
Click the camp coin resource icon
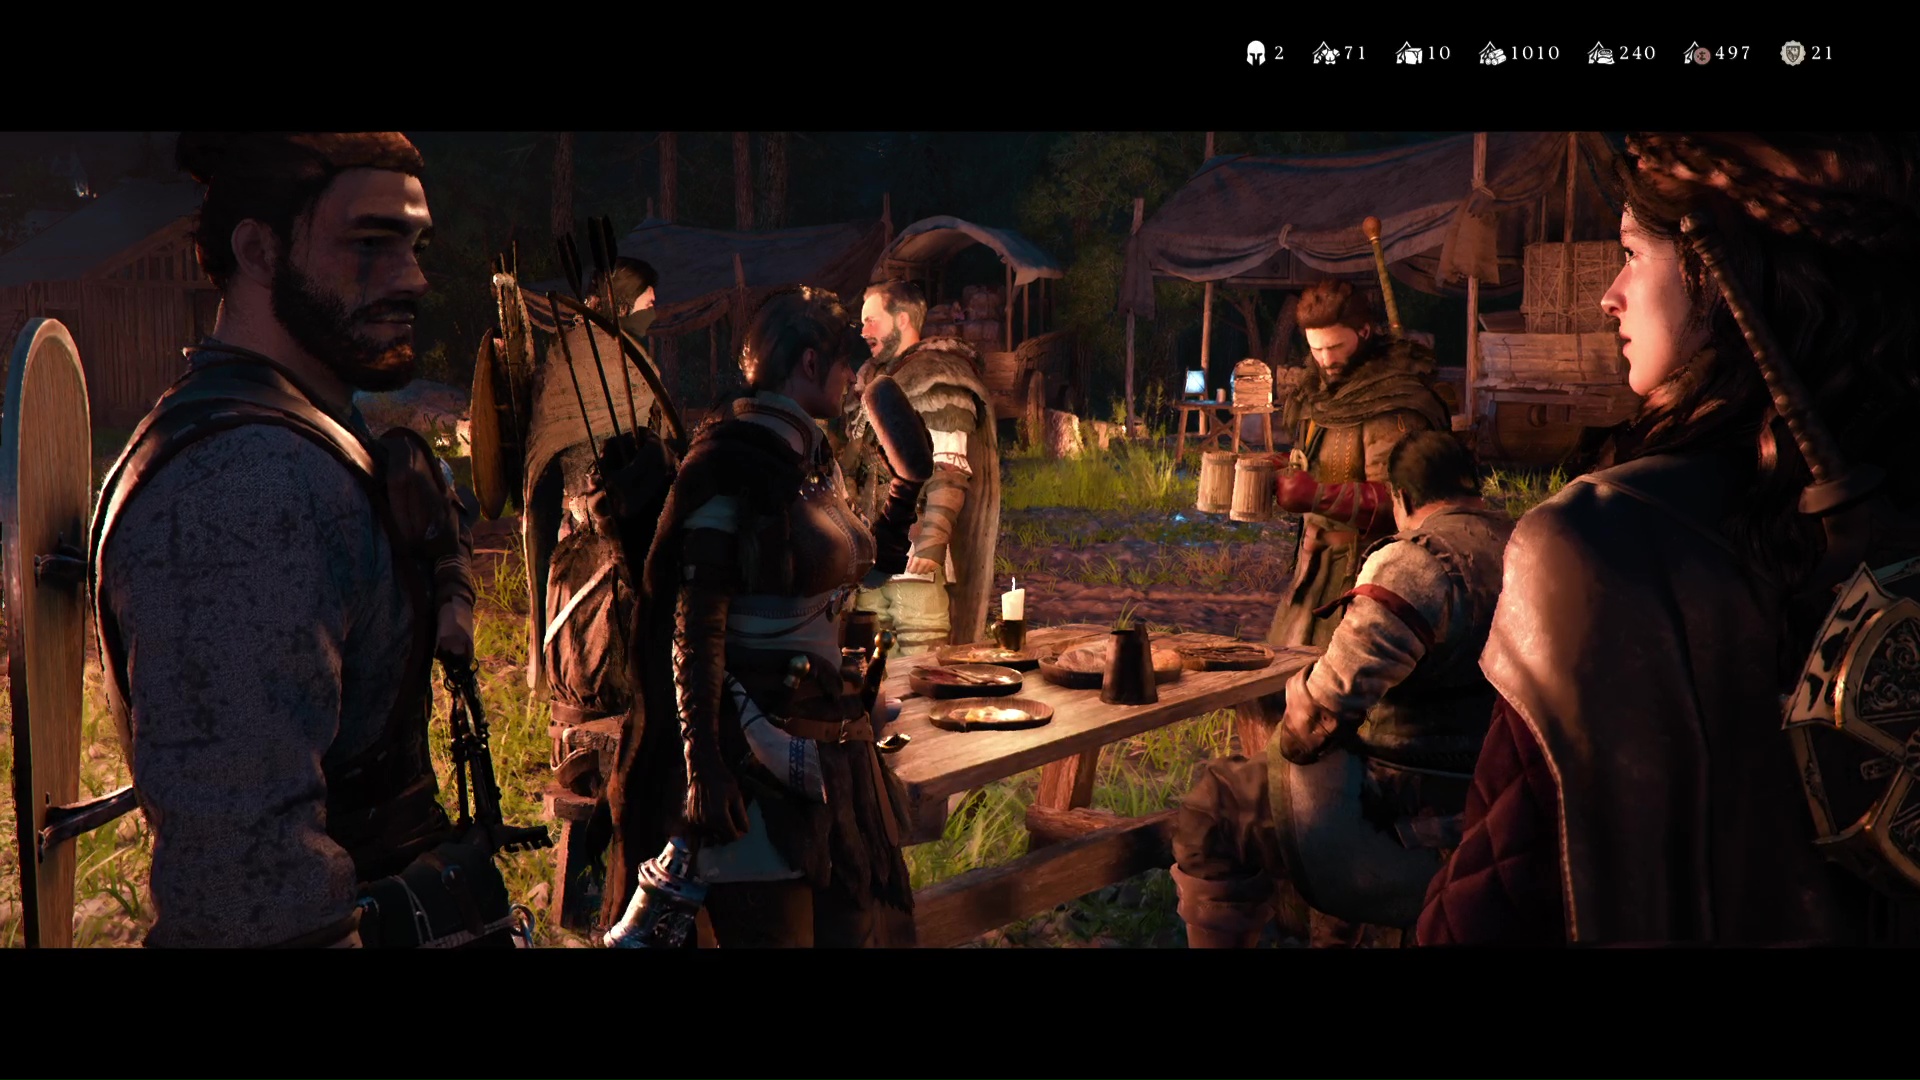(1697, 53)
